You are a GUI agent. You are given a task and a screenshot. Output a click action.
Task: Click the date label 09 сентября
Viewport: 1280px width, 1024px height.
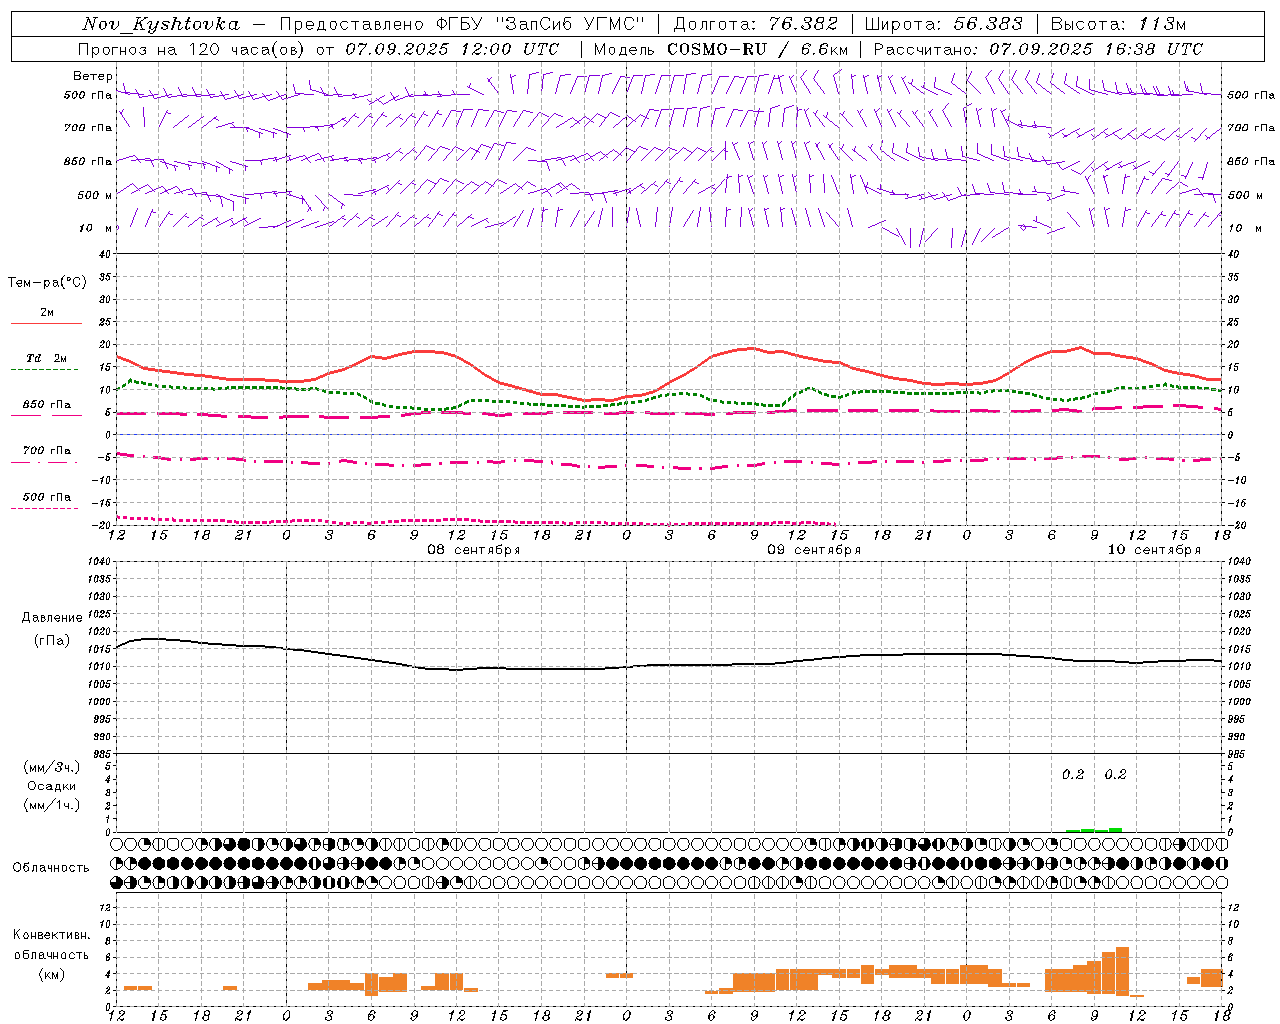pos(814,550)
